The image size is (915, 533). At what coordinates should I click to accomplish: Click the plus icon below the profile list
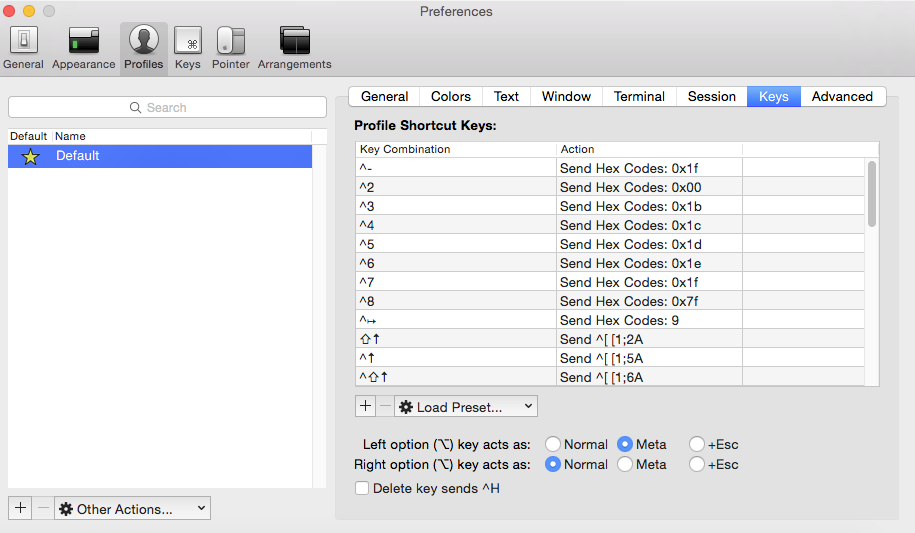coord(20,508)
